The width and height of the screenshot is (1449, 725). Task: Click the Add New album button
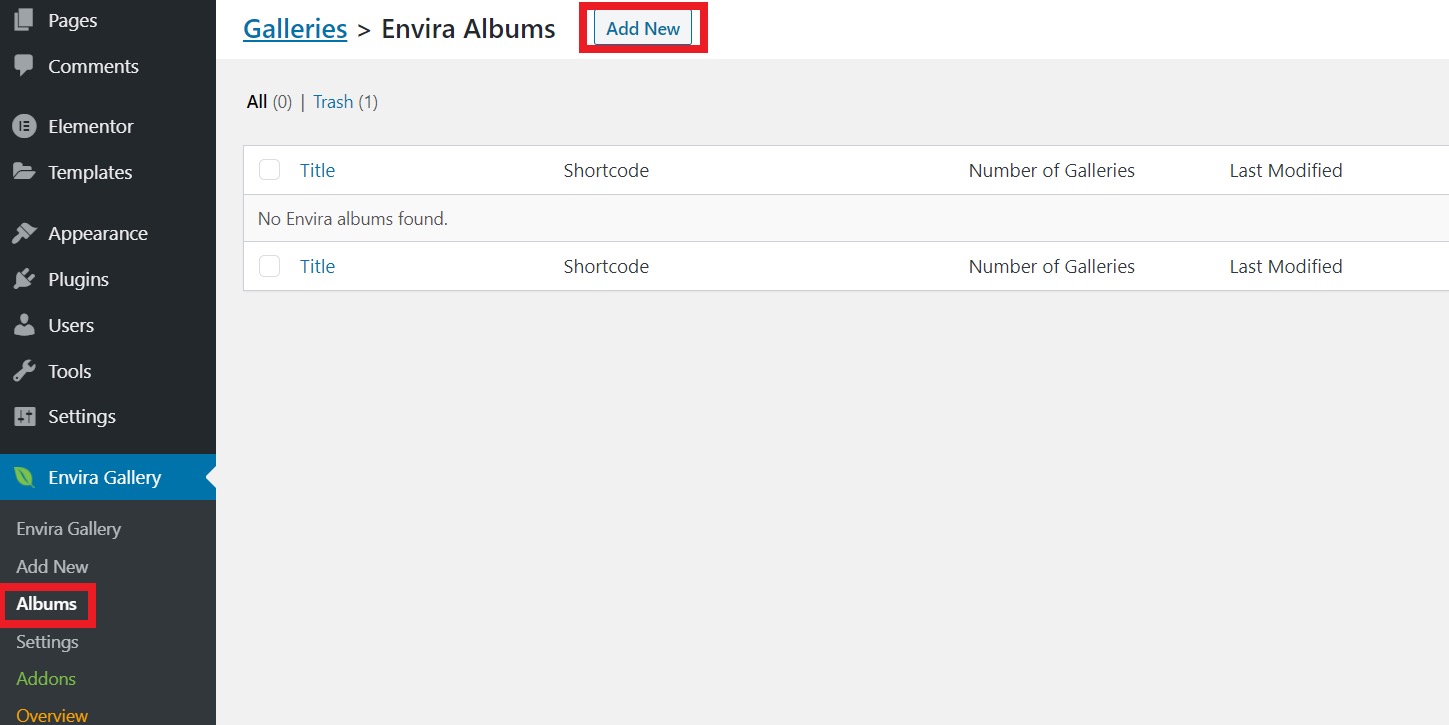643,29
